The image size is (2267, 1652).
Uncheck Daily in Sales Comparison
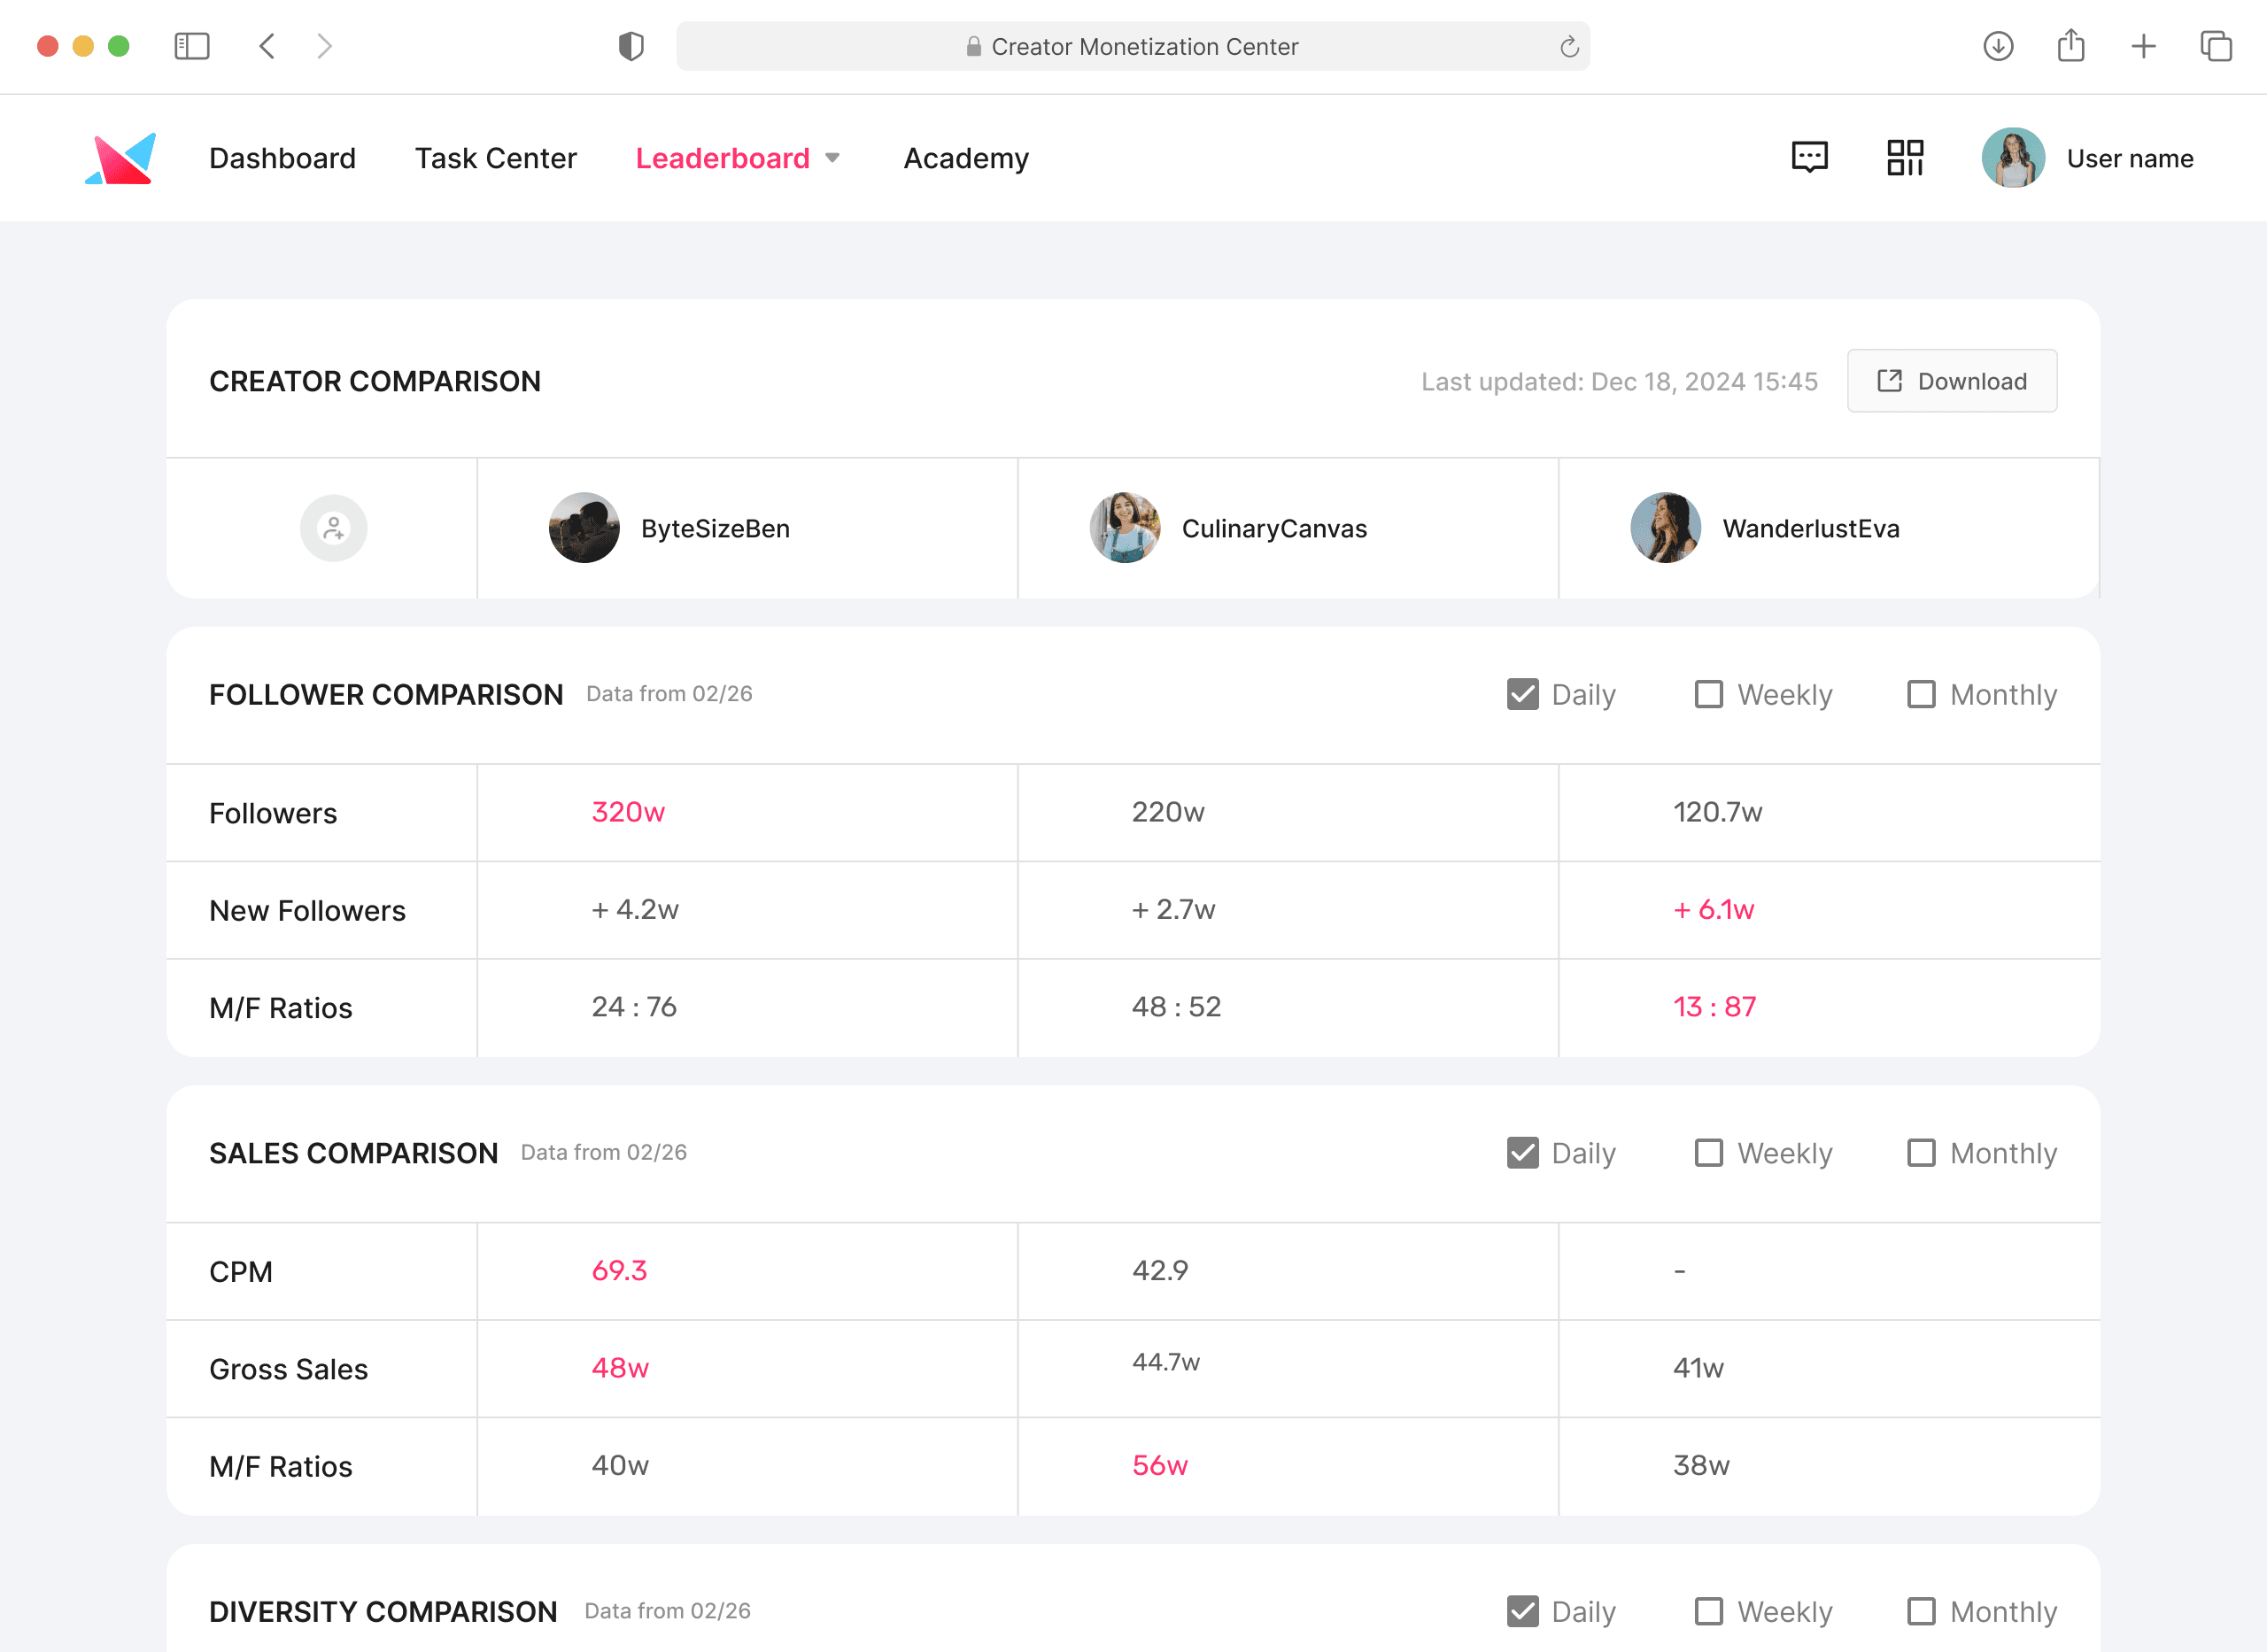pos(1523,1153)
